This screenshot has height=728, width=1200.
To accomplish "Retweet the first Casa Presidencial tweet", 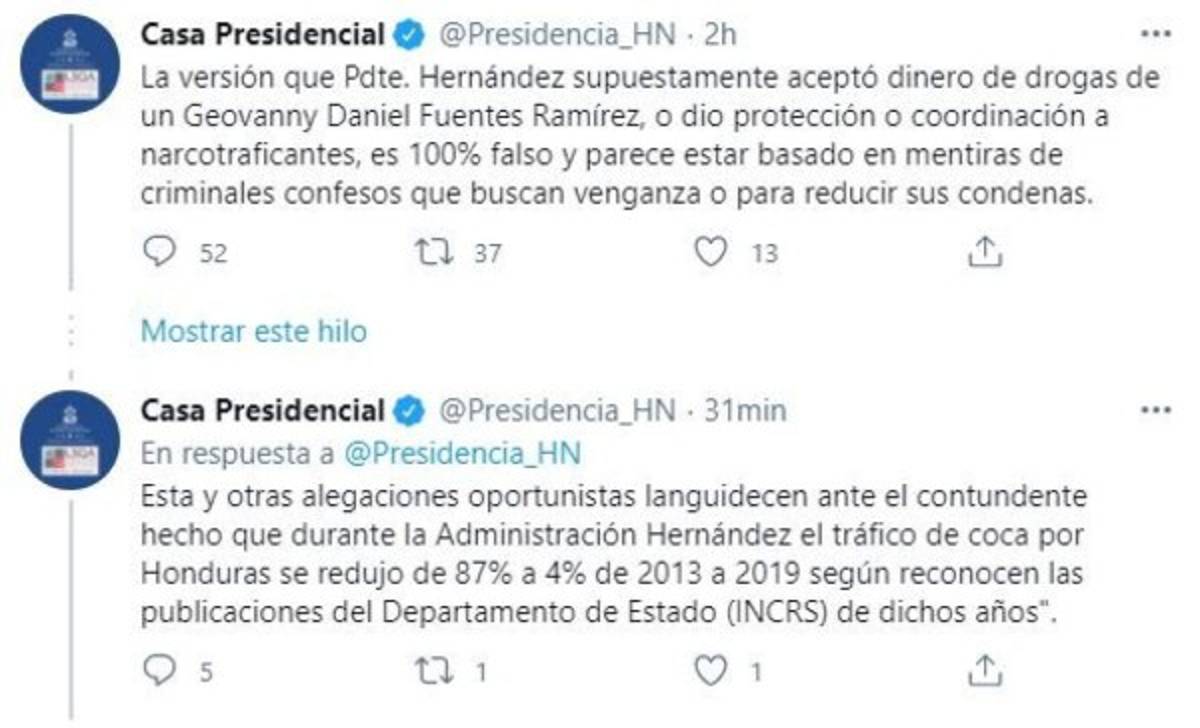I will point(435,252).
